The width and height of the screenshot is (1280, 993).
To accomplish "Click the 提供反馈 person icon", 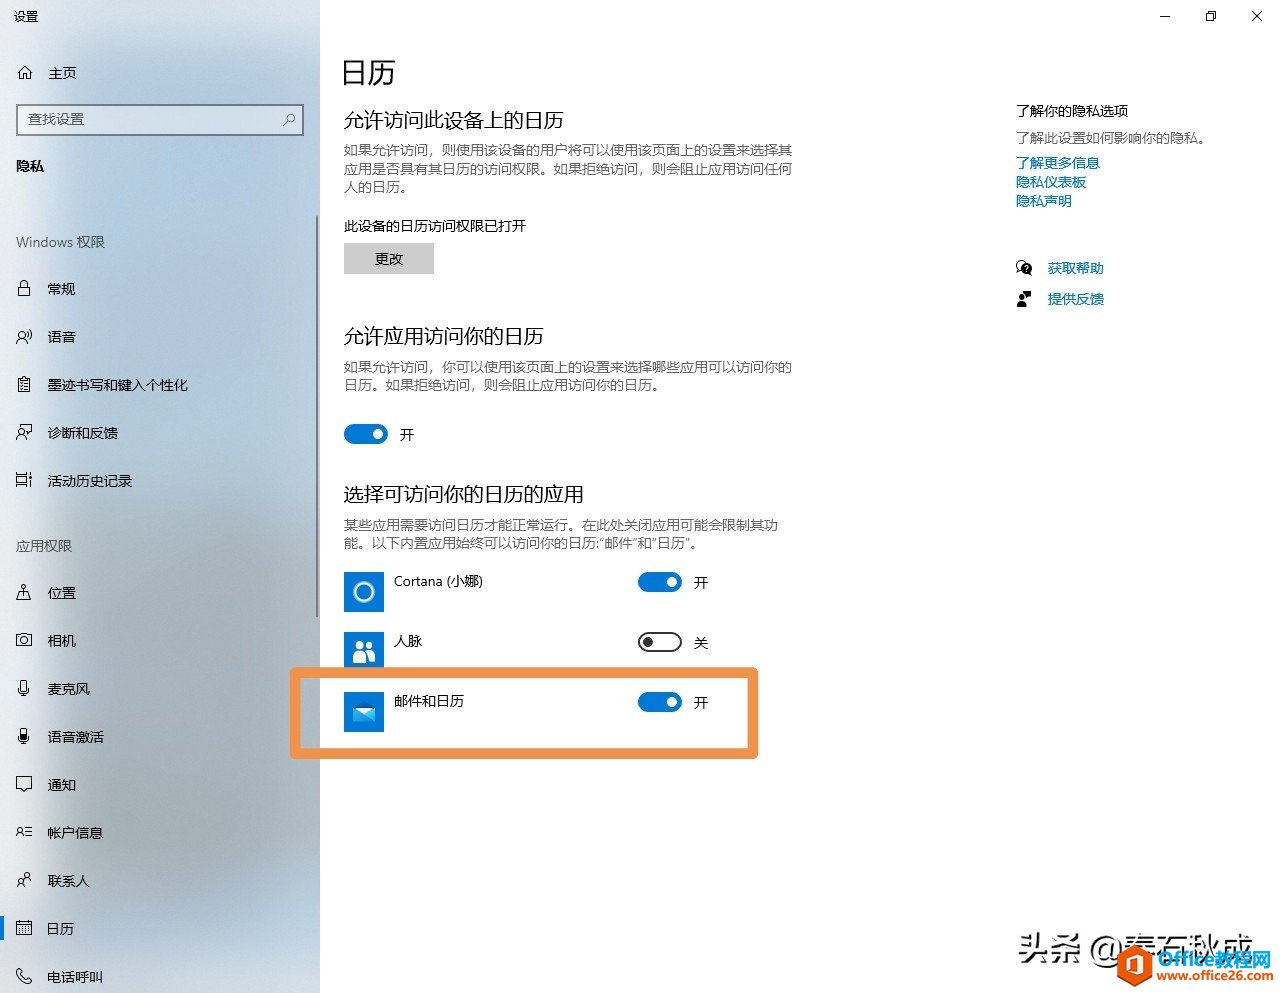I will [x=1024, y=299].
